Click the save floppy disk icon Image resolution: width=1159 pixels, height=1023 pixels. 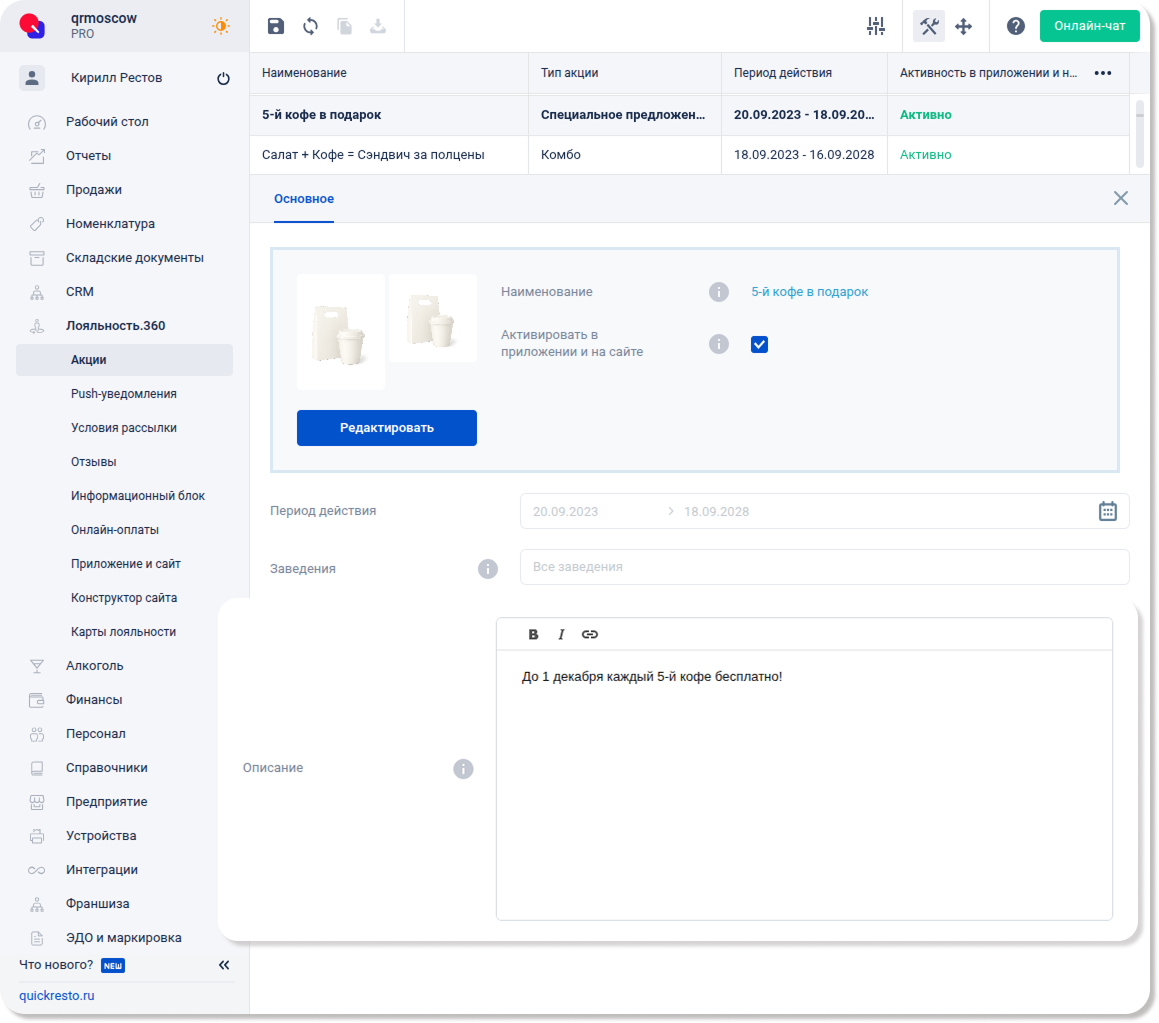coord(276,27)
